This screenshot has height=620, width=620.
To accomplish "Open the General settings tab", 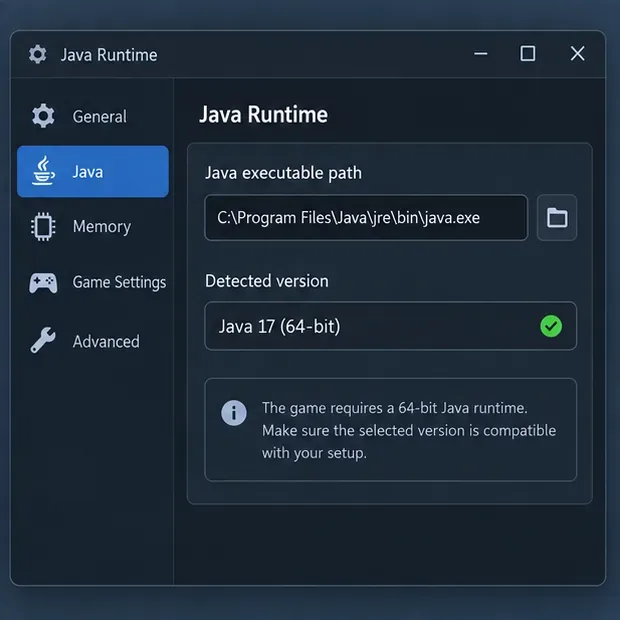I will click(x=93, y=116).
